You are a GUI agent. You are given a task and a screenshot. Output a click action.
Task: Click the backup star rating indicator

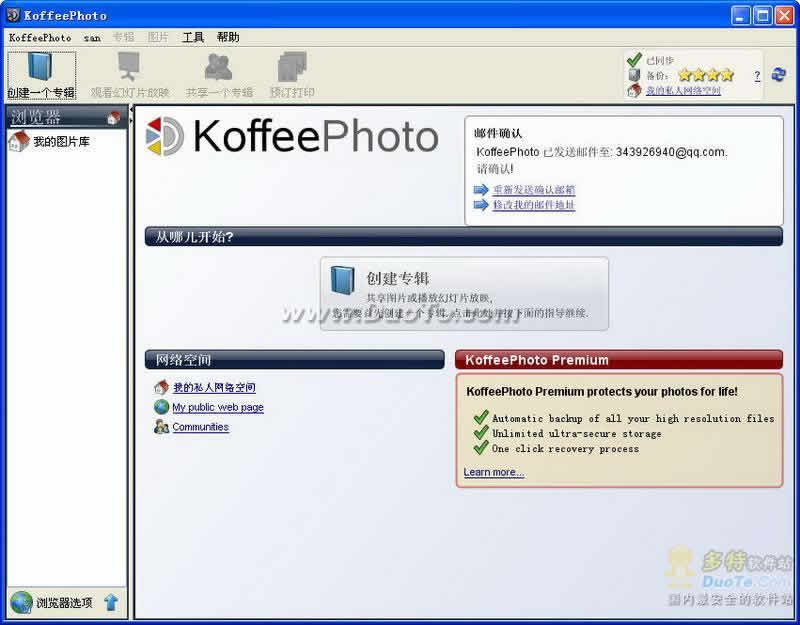click(706, 76)
